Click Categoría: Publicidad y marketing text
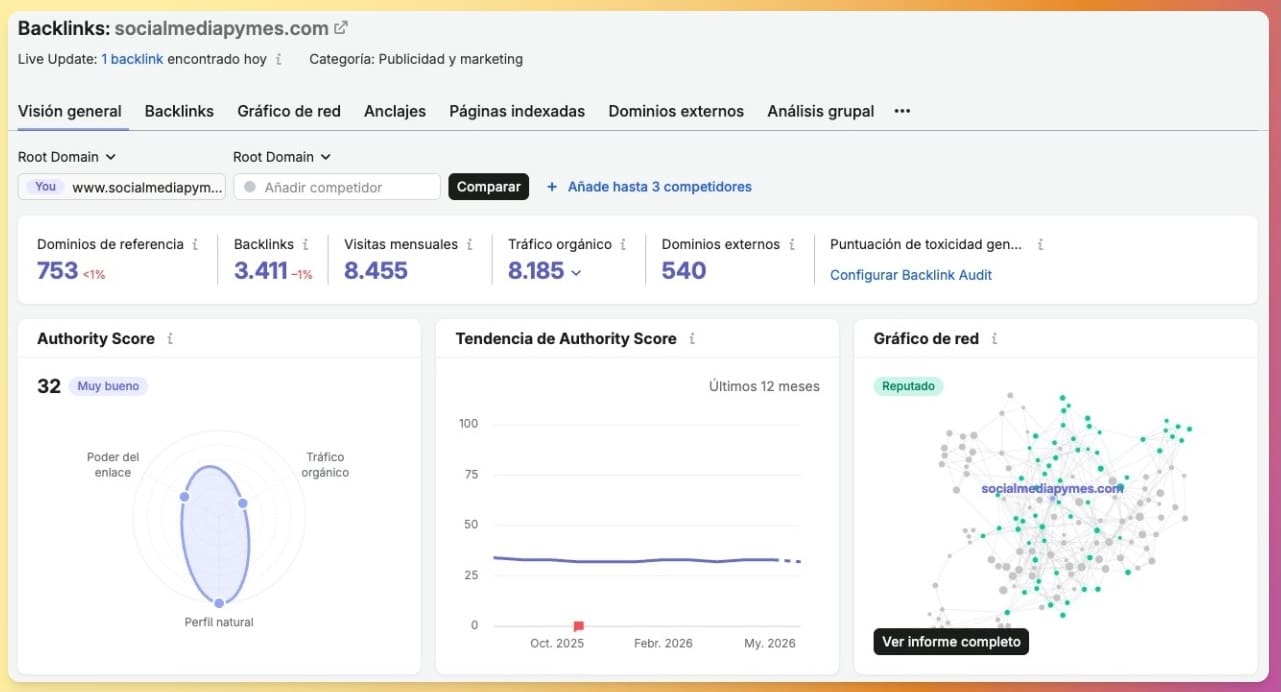 tap(416, 59)
